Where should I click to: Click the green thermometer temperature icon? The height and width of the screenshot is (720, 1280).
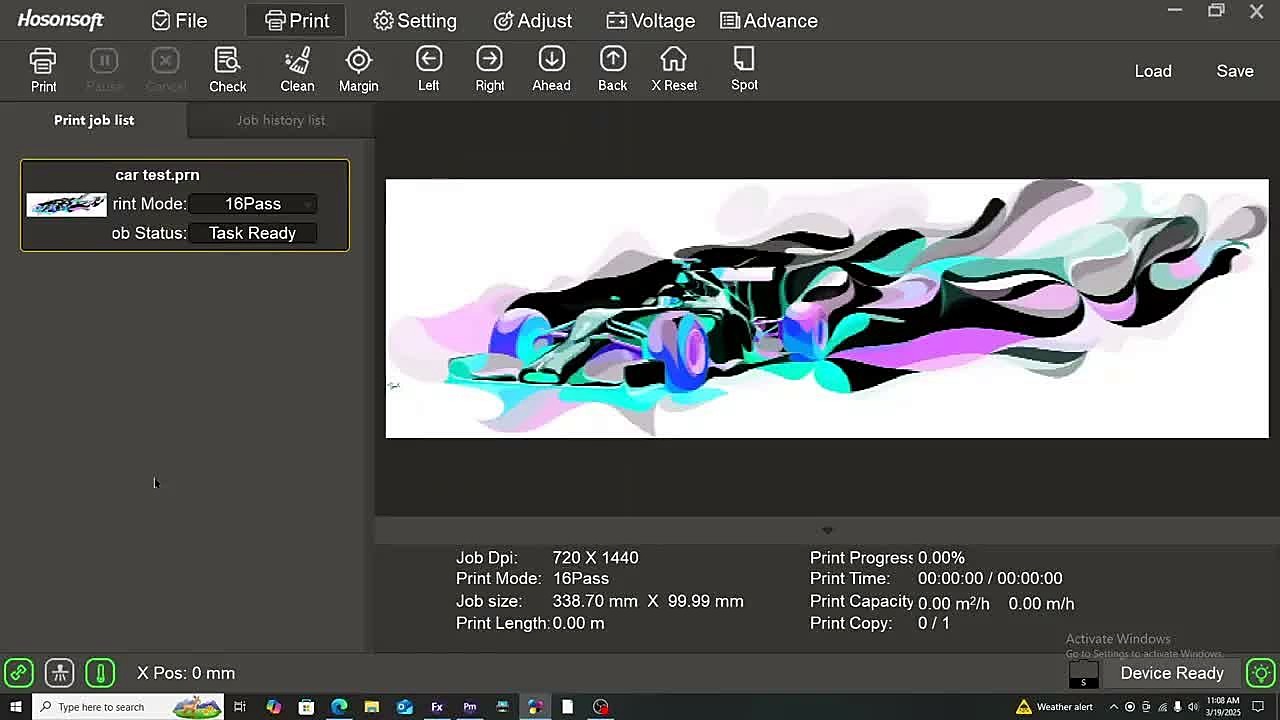(100, 673)
